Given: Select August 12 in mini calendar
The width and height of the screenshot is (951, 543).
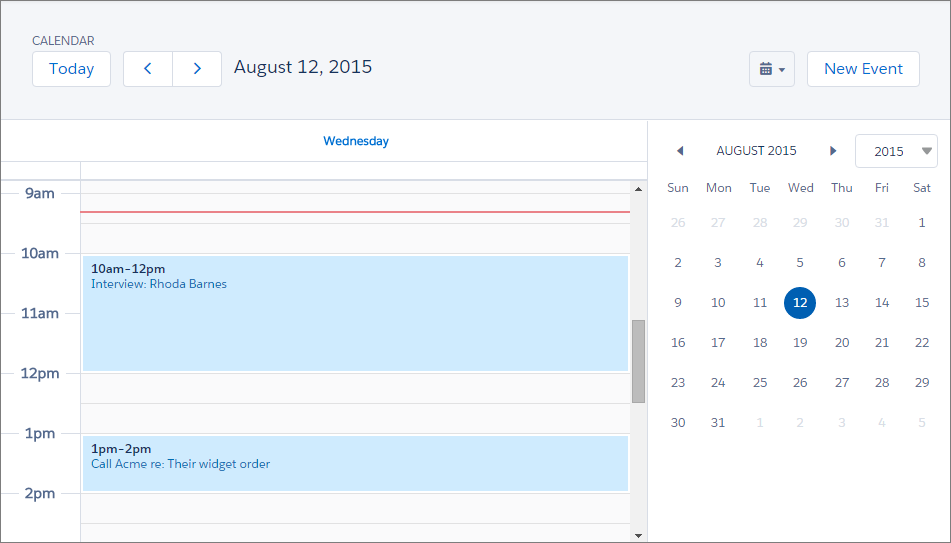Looking at the screenshot, I should tap(800, 303).
